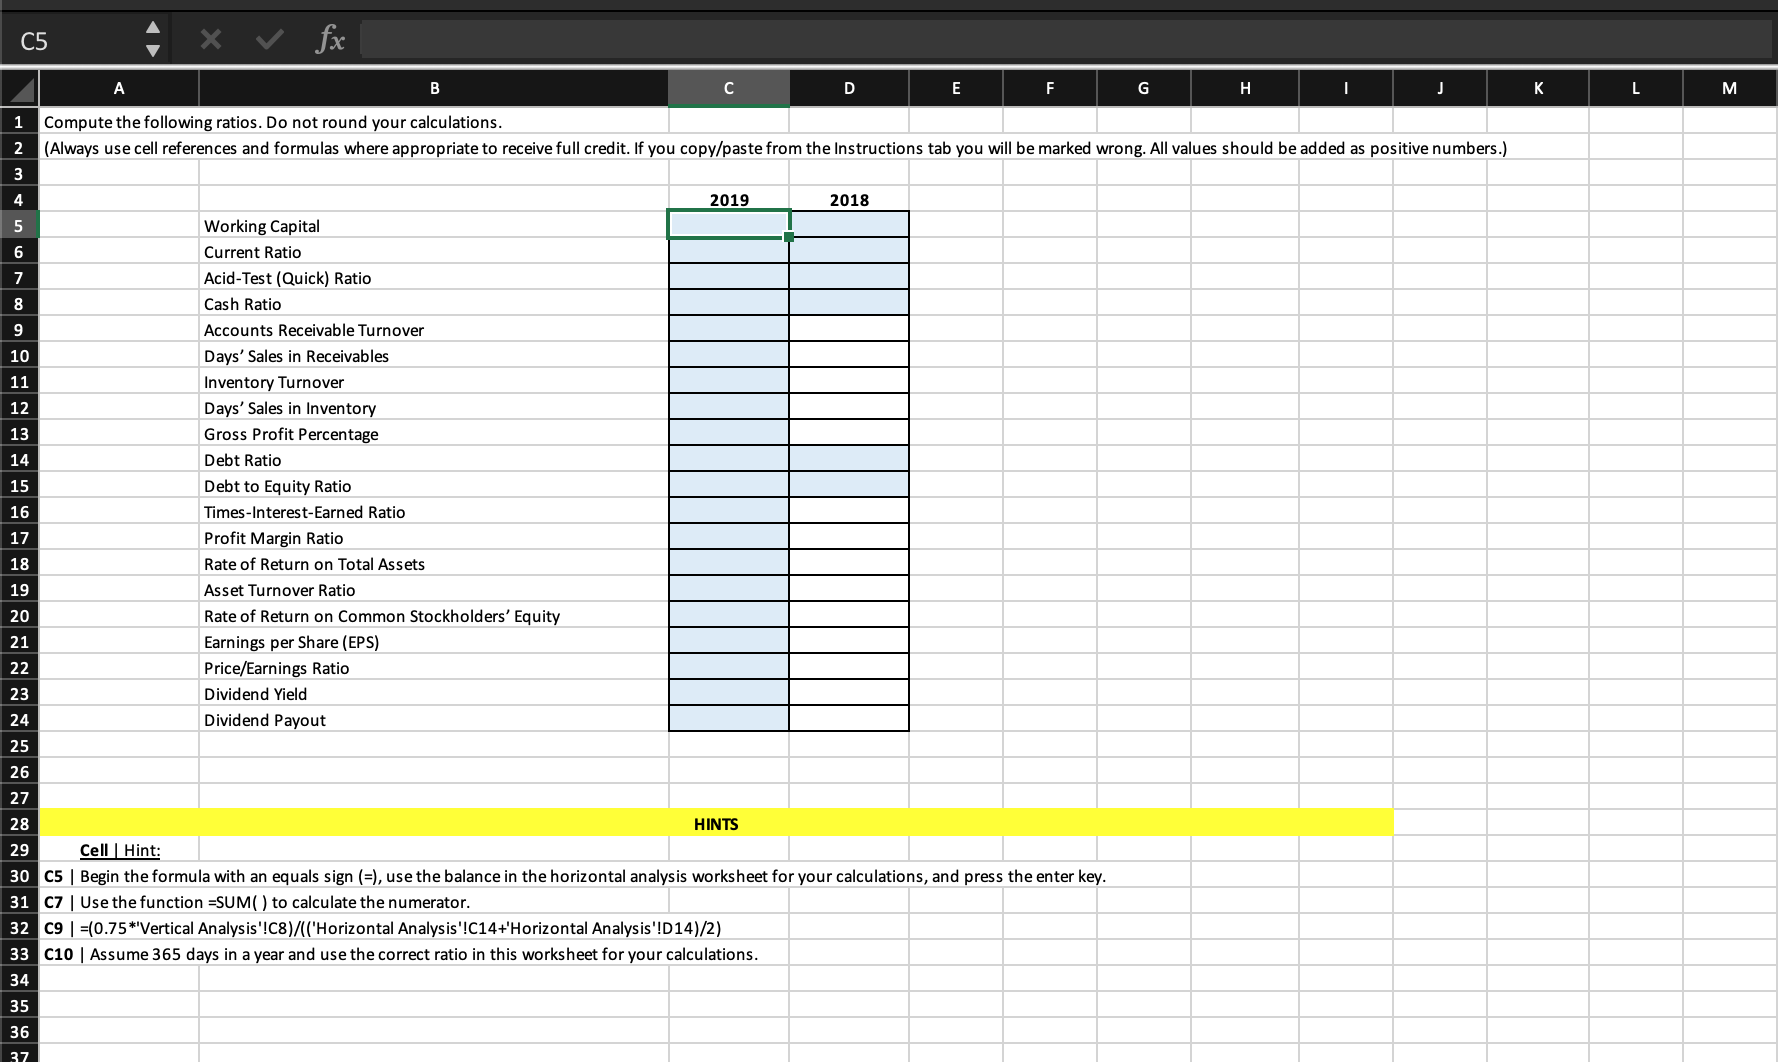1778x1062 pixels.
Task: Click the Cell | Hint: heading
Action: pos(120,850)
